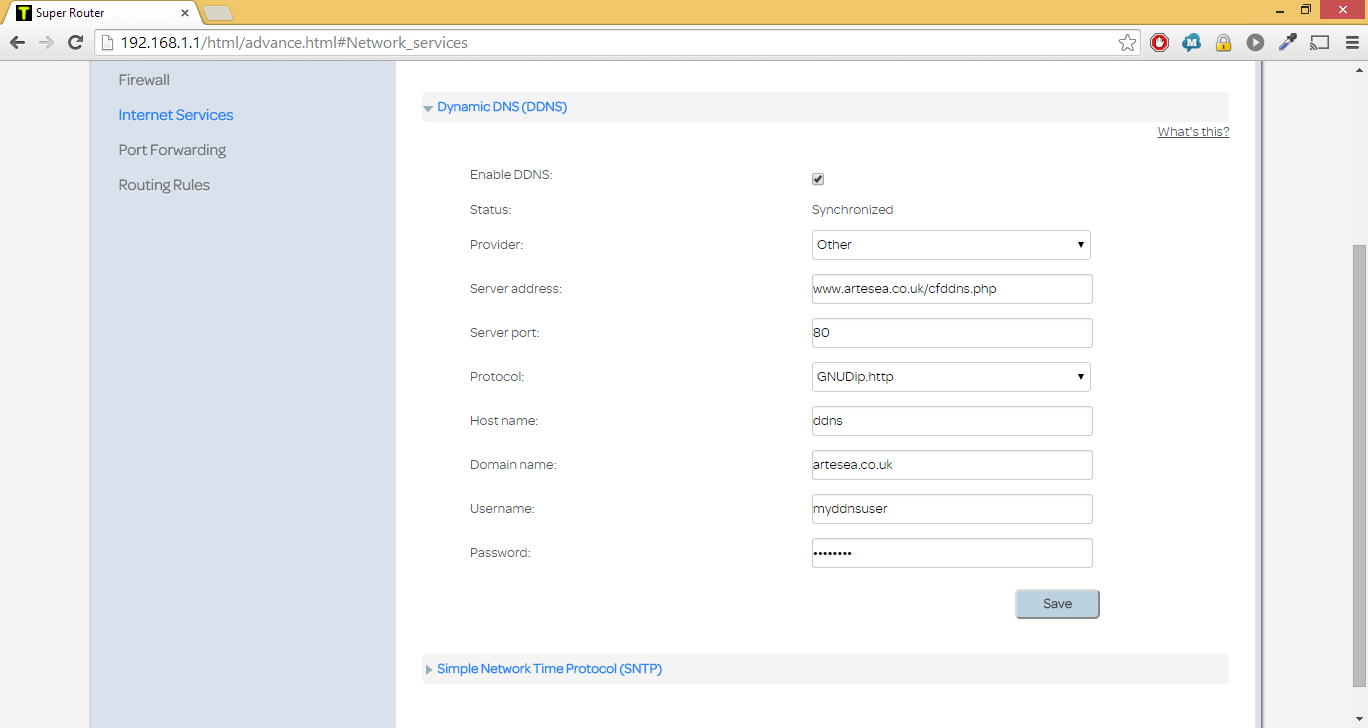Click the page icon in address bar
Image resolution: width=1368 pixels, height=728 pixels.
tap(108, 43)
